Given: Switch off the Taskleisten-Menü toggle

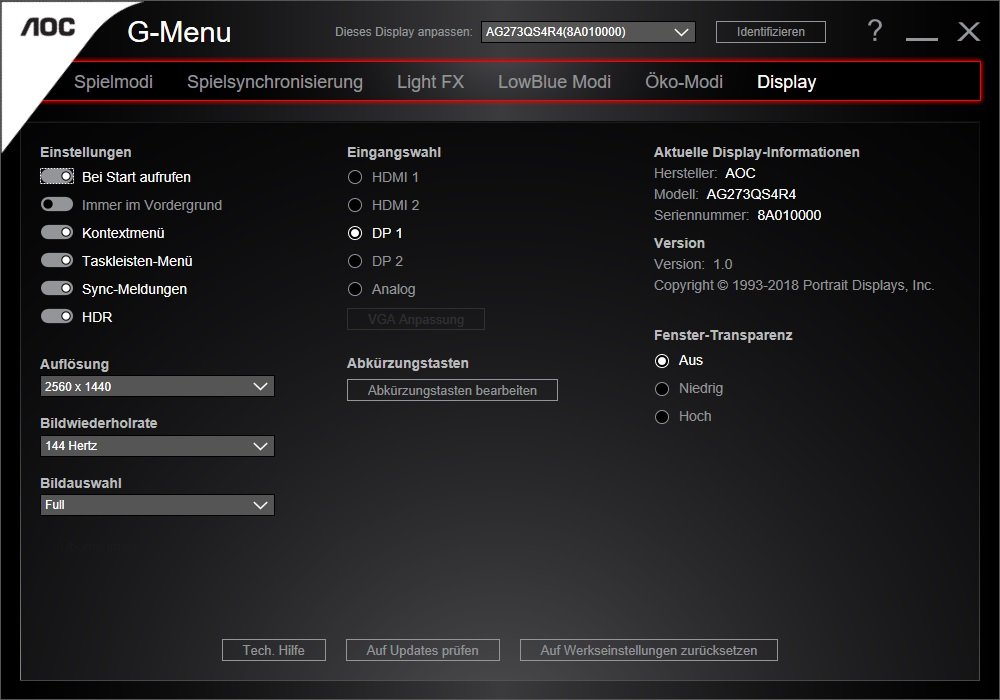Looking at the screenshot, I should 57,261.
